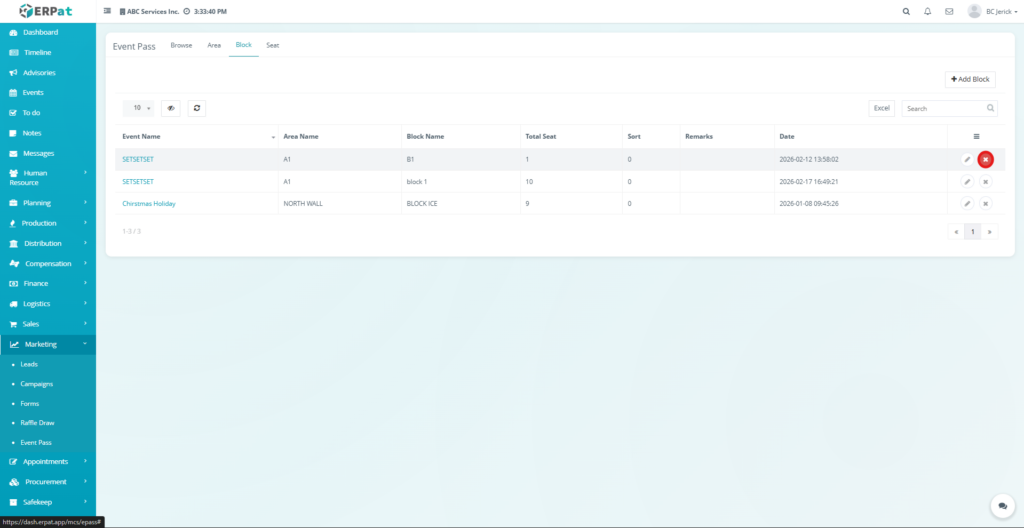Open the Christmas Holiday event link
Screen dimensions: 1024x528
pyautogui.click(x=149, y=204)
